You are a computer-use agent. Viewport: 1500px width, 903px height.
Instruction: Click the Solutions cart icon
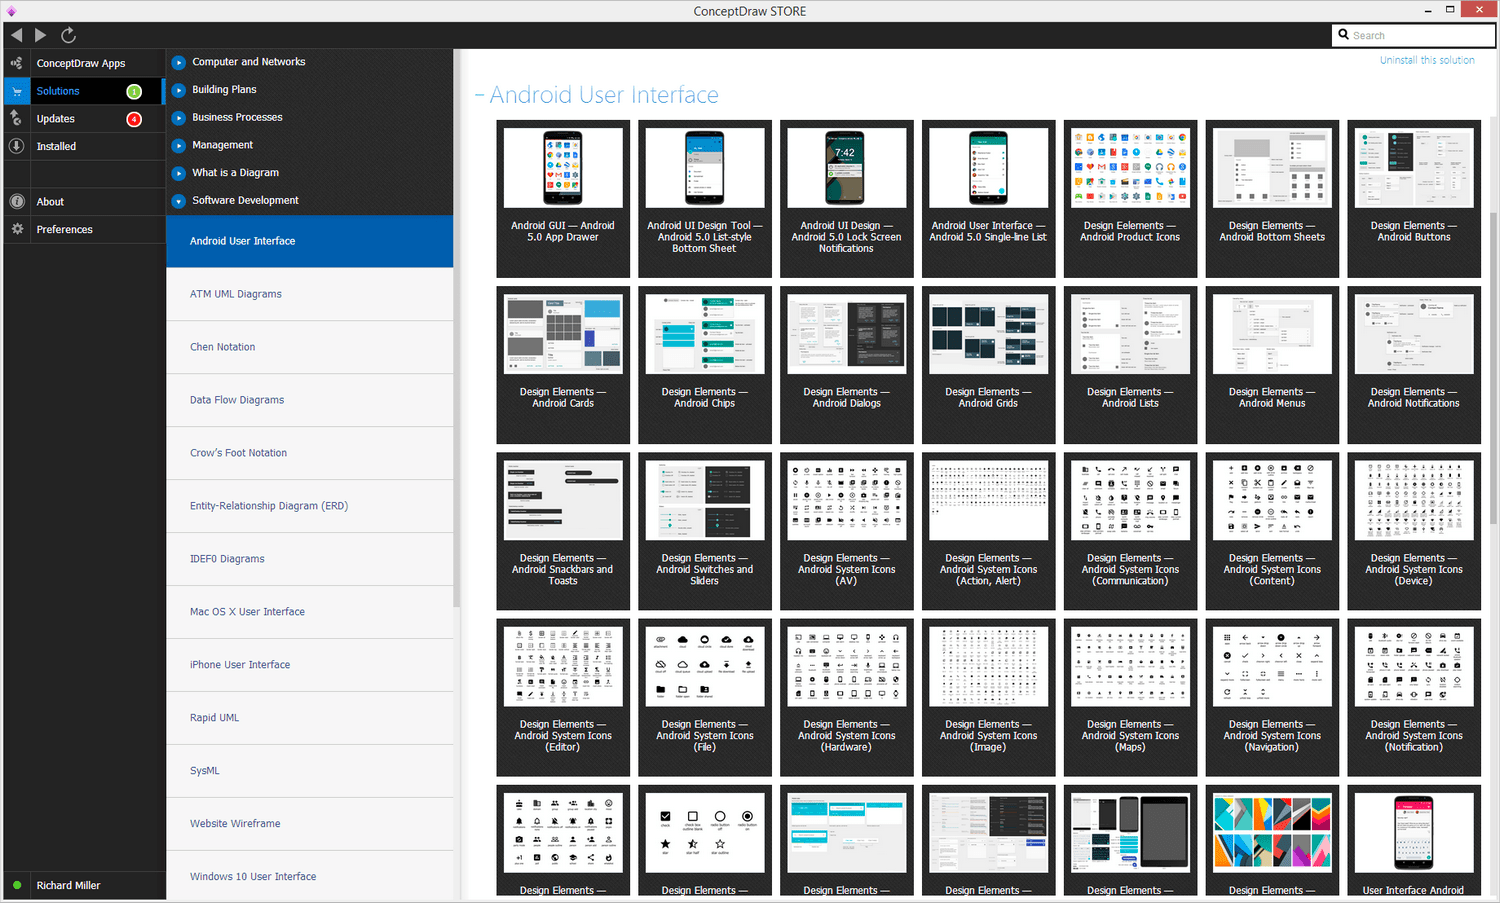16,91
